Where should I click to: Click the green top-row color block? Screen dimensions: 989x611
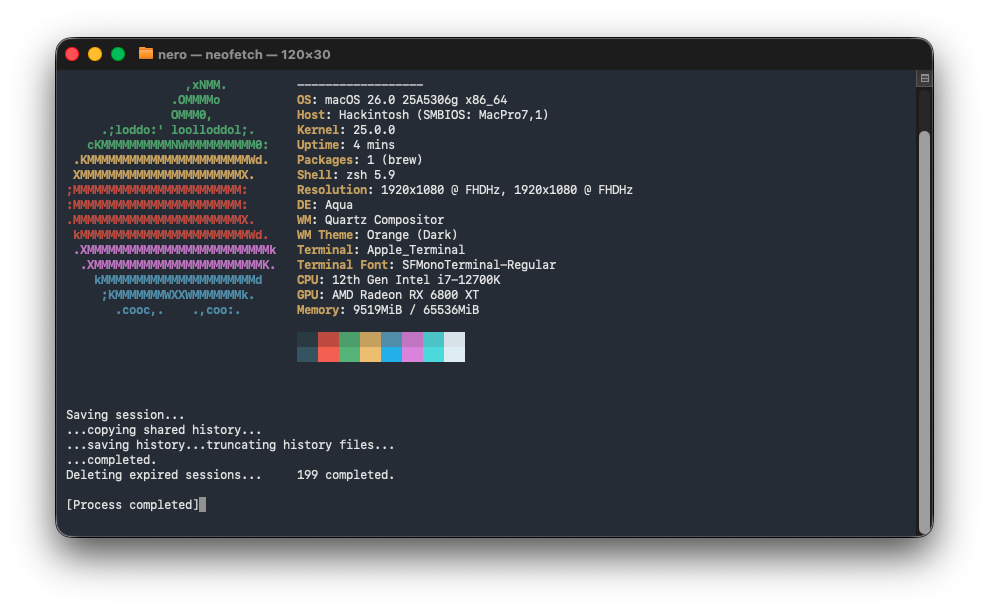click(x=349, y=339)
